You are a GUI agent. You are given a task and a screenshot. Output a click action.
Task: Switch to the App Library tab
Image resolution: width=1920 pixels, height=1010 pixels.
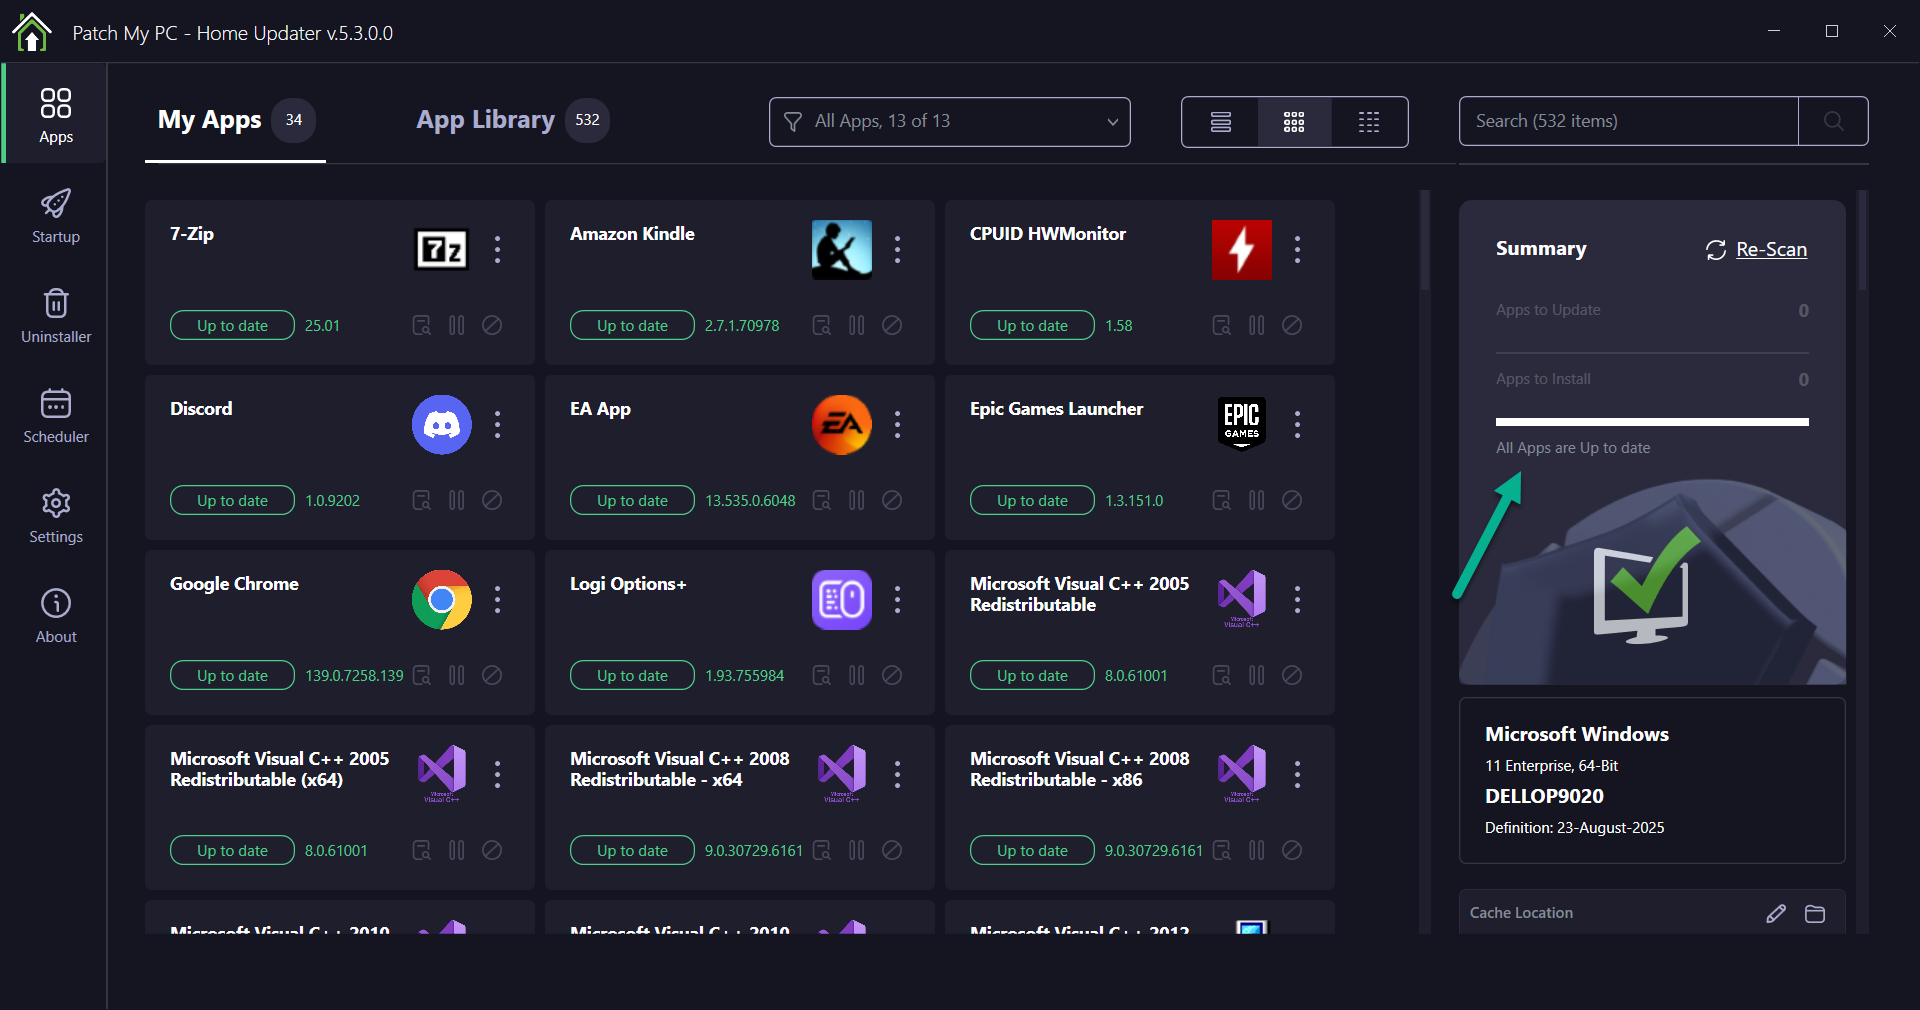click(485, 120)
